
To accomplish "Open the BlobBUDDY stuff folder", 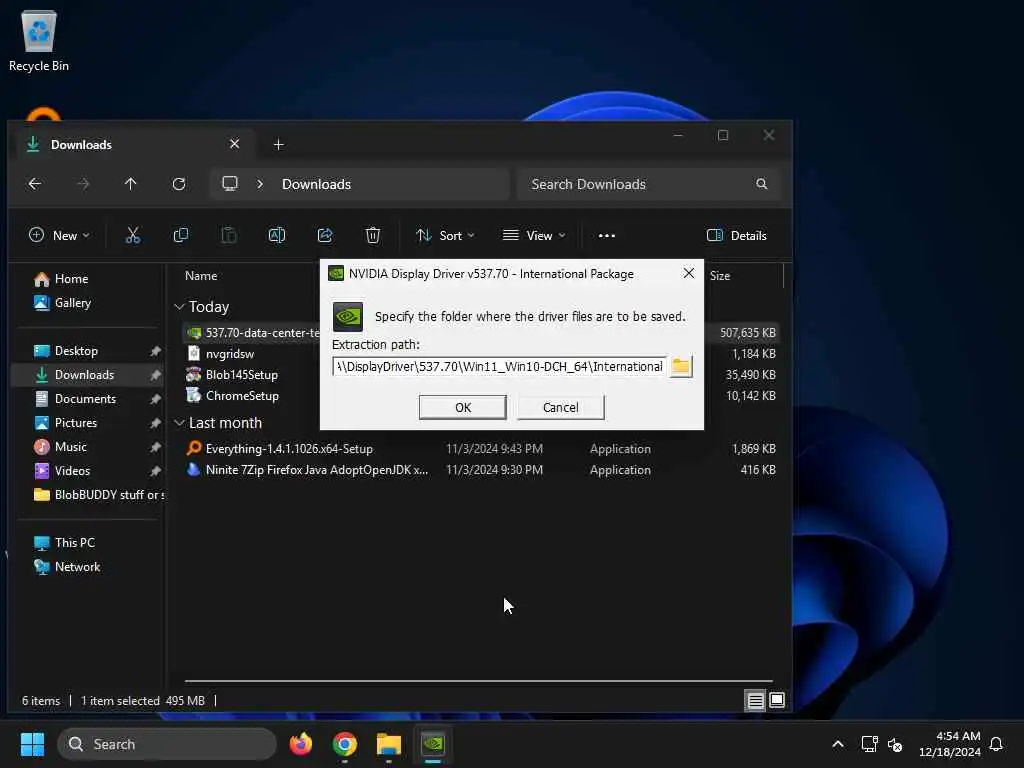I will (x=98, y=494).
